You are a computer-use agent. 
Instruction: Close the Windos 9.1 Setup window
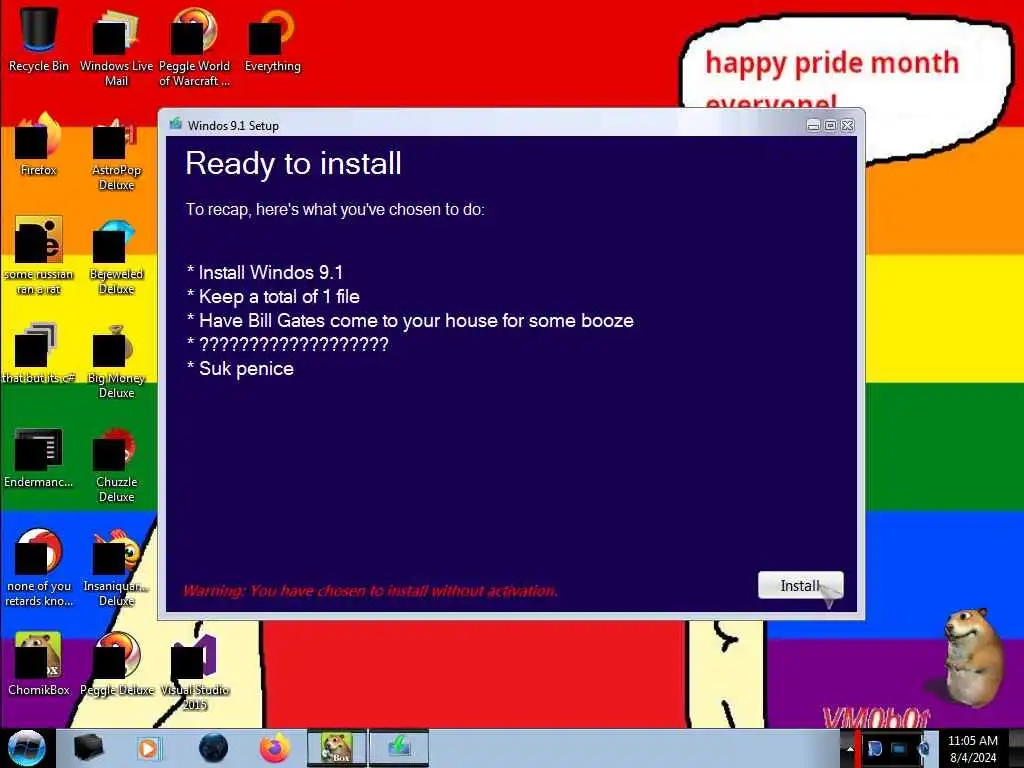click(847, 125)
